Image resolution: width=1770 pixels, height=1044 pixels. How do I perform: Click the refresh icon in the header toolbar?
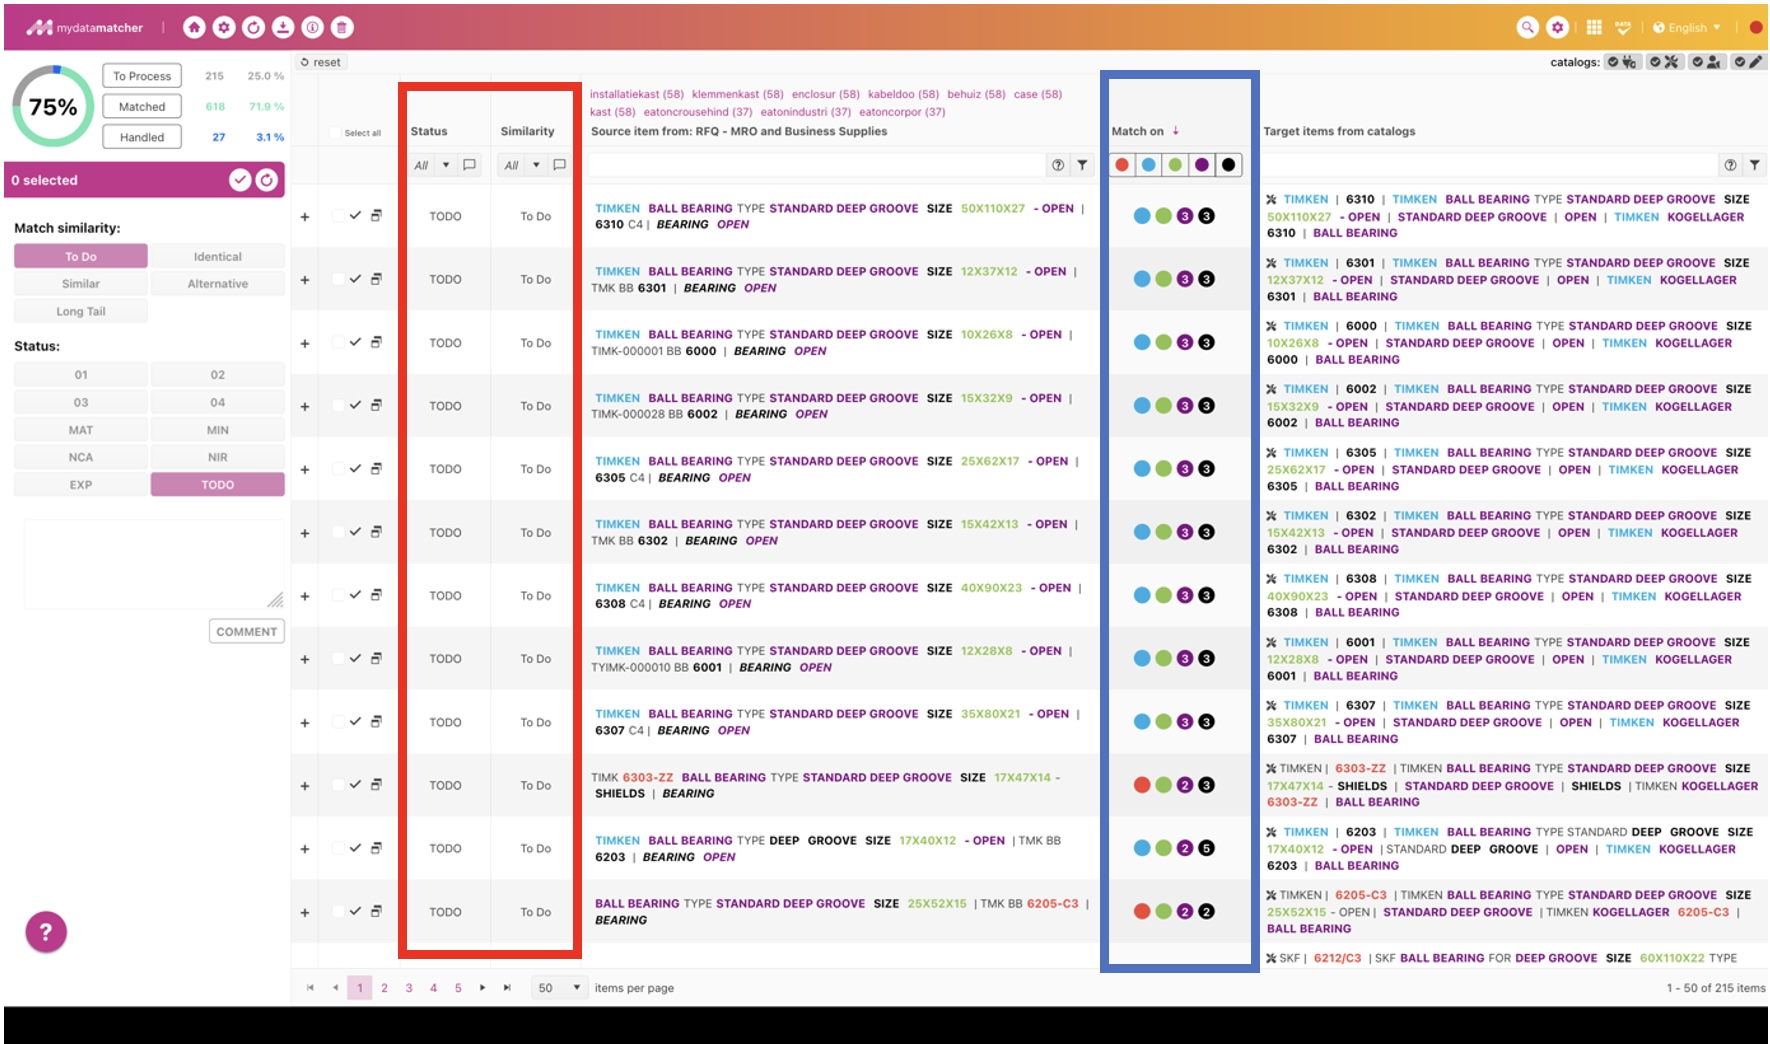pyautogui.click(x=254, y=28)
